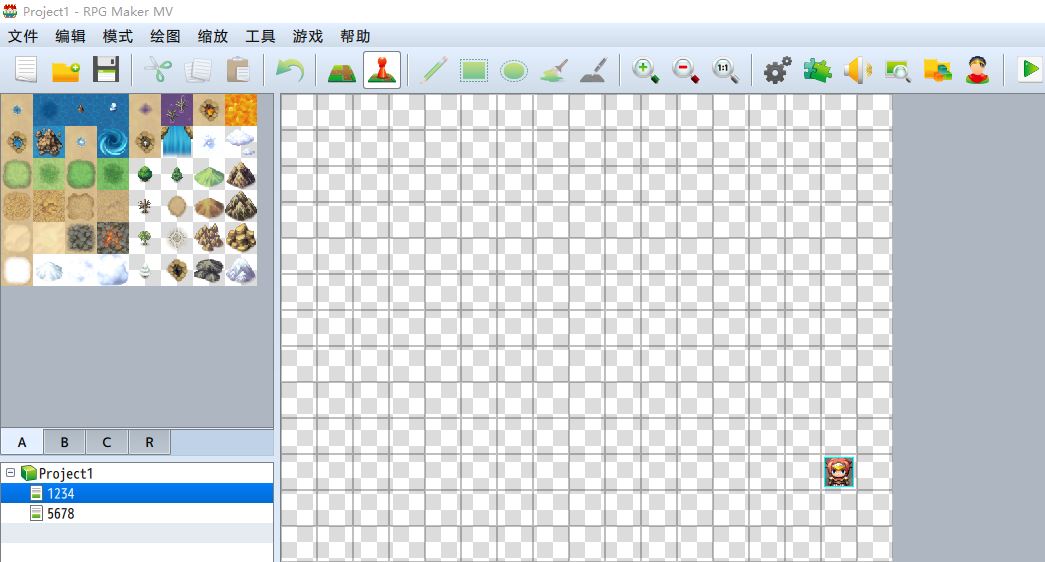
Task: Select the Ellipse drawing tool
Action: coord(514,70)
